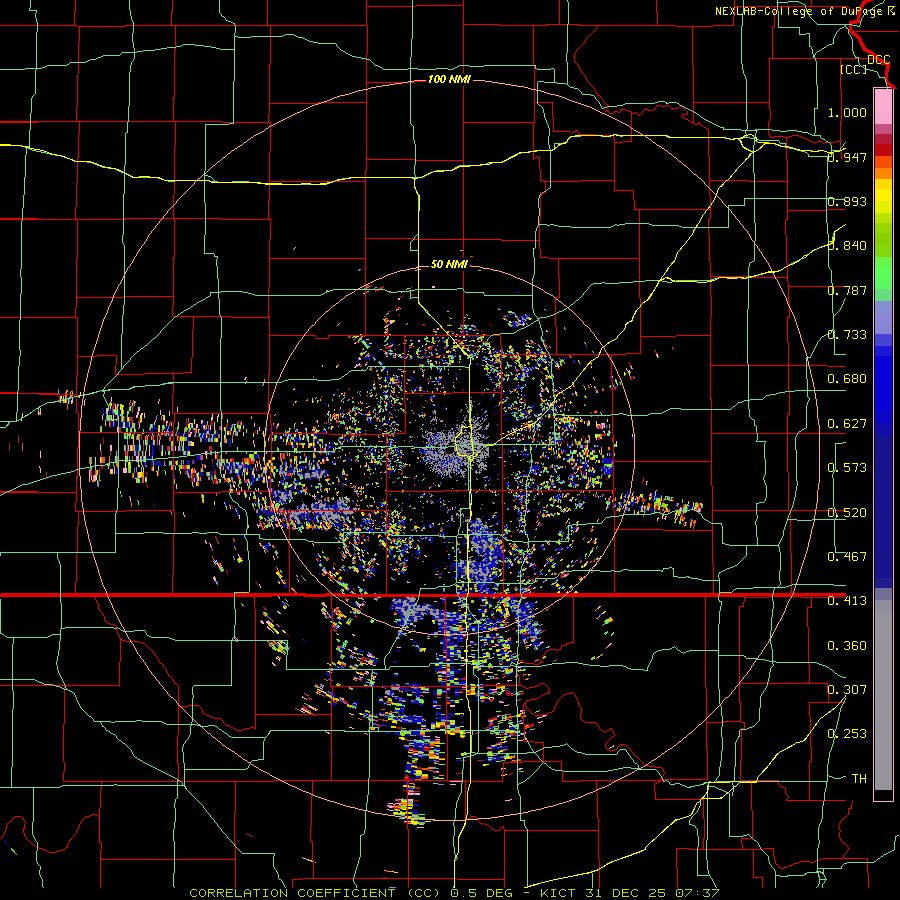This screenshot has height=900, width=900.
Task: Click the 0.520 legend value
Action: (x=847, y=513)
